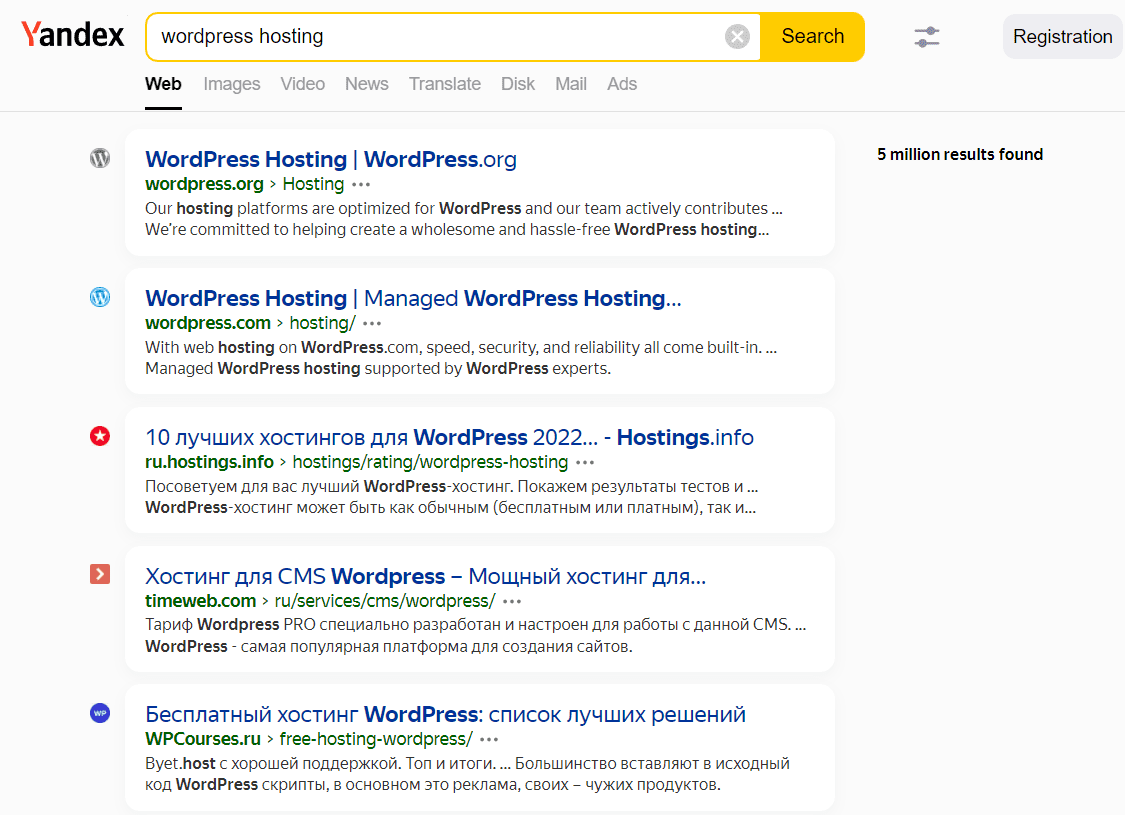The image size is (1125, 815).
Task: Click snippet 'Посоветуем для вас лучший WordPress-хостинг'
Action: click(x=451, y=497)
